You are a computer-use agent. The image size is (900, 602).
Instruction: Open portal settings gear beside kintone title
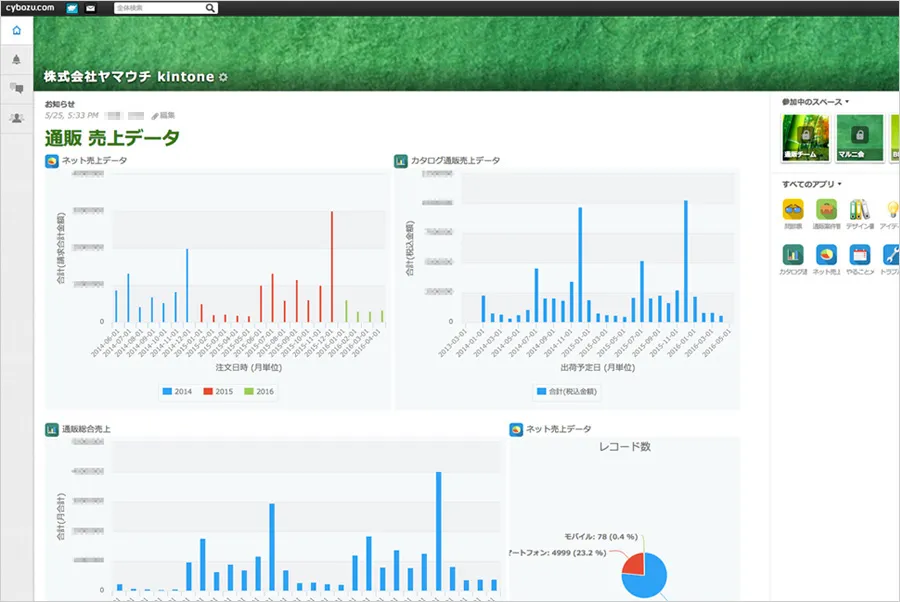[223, 77]
